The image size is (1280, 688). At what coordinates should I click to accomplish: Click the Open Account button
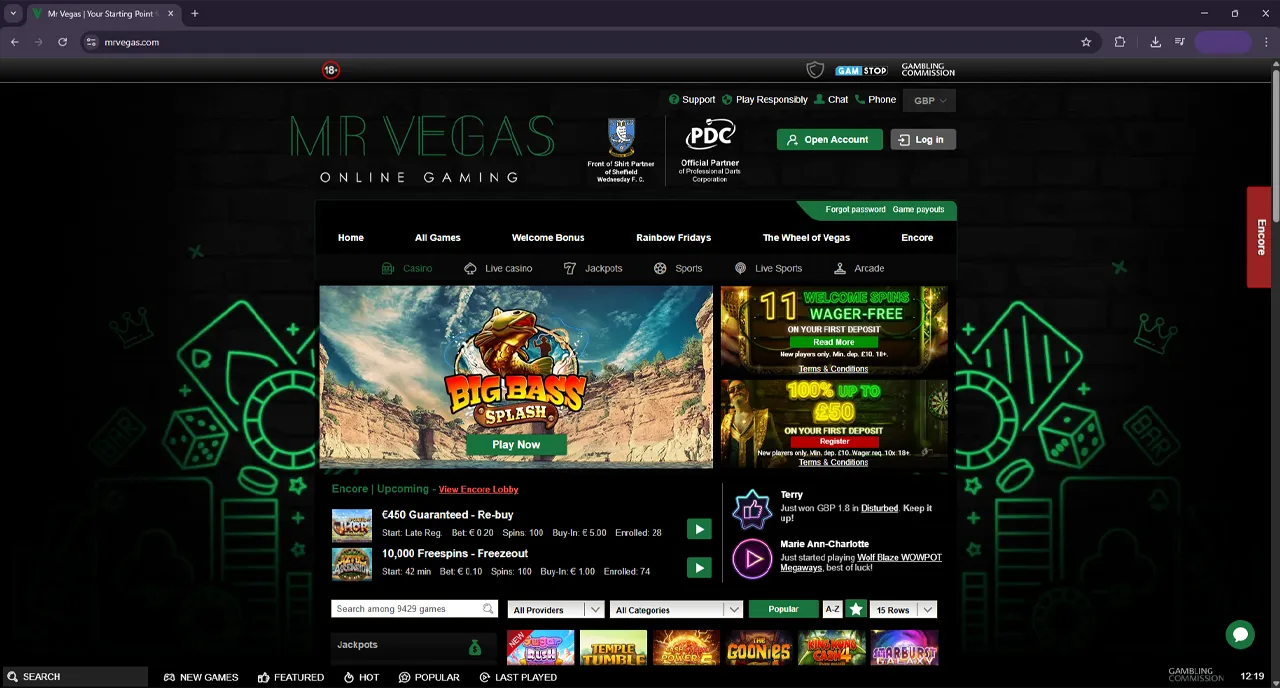pos(829,140)
